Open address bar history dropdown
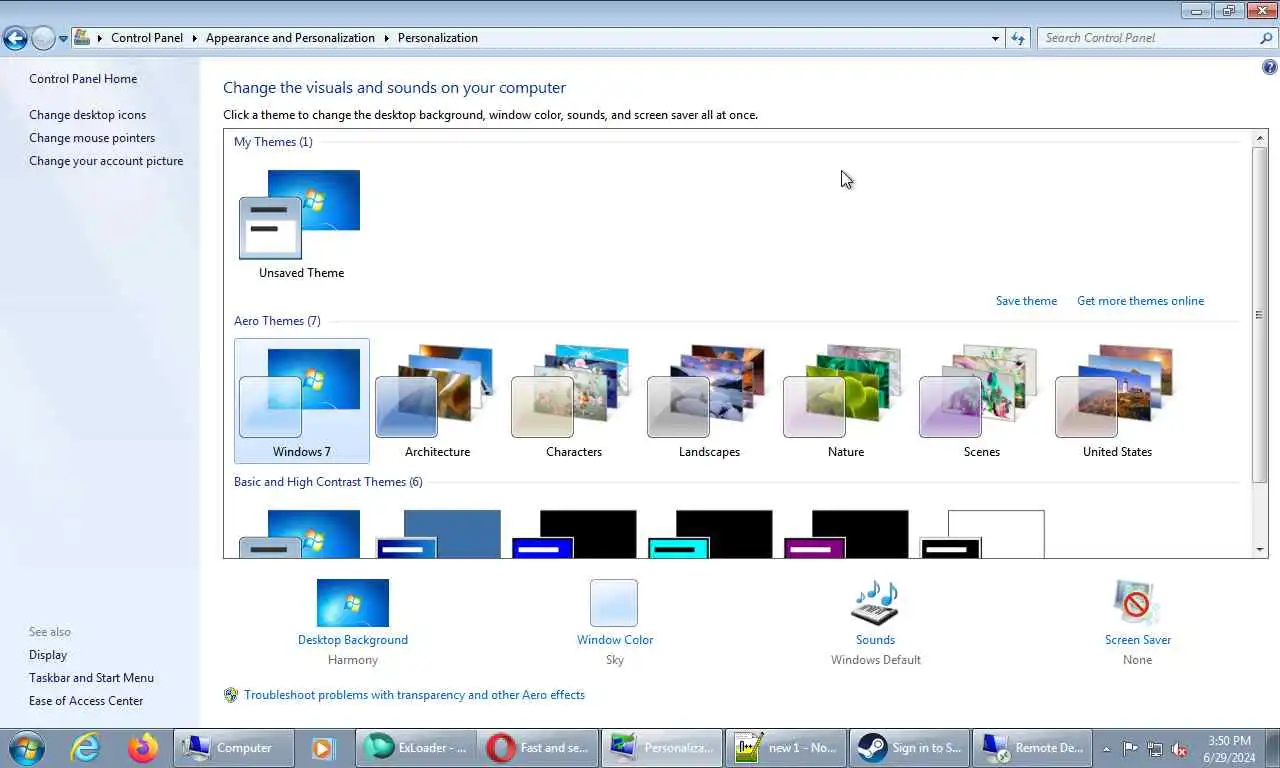This screenshot has height=768, width=1280. pos(995,38)
